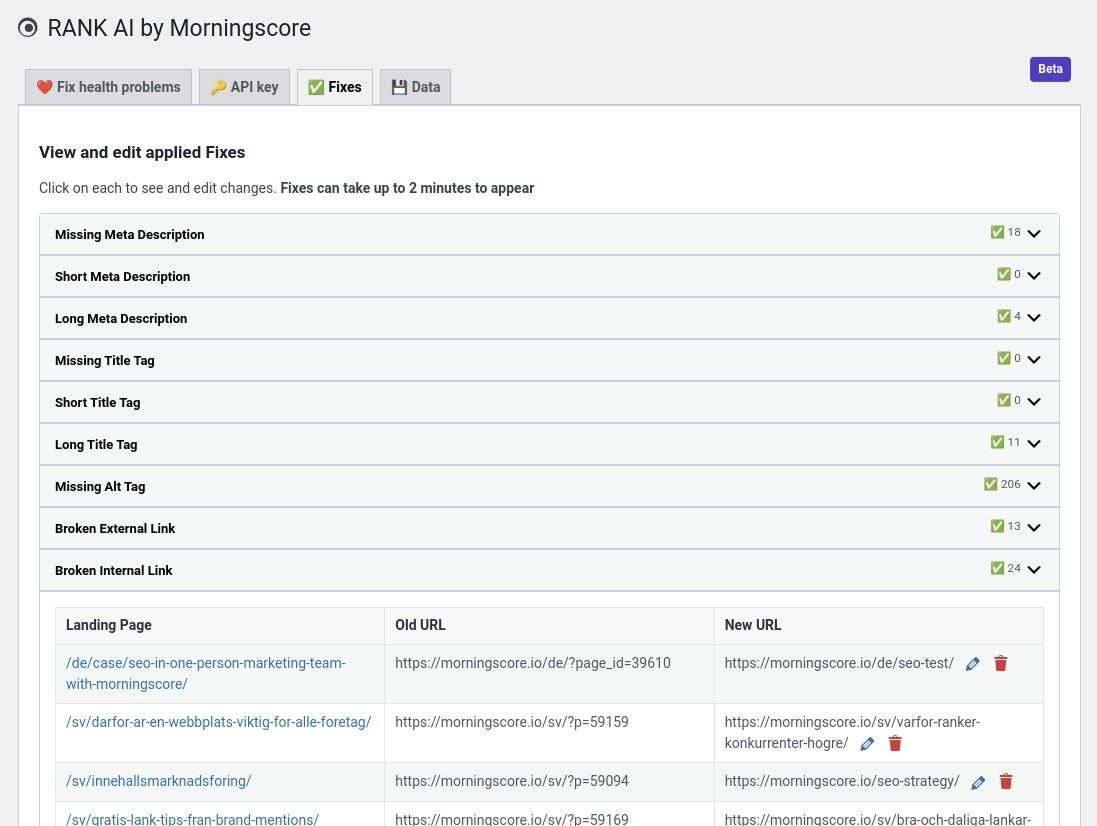The image size is (1097, 826).
Task: Expand the Missing Meta Description section
Action: [1034, 234]
